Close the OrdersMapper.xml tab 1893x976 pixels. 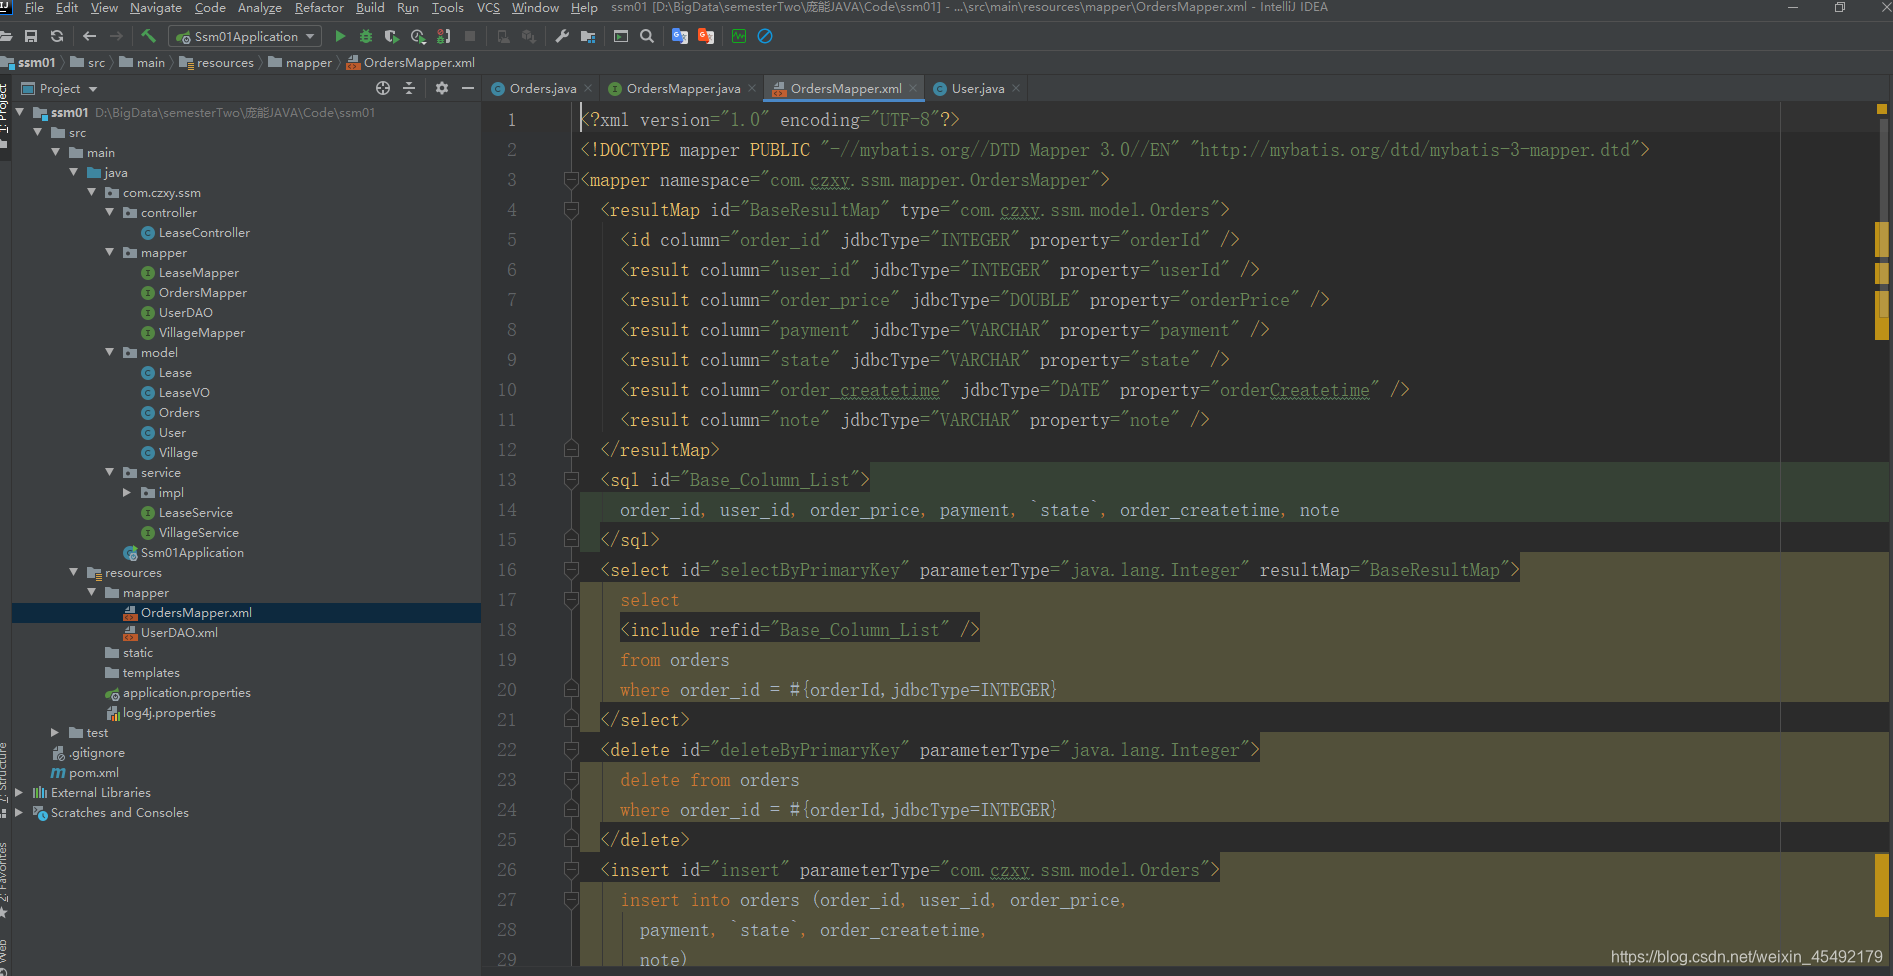click(x=913, y=88)
